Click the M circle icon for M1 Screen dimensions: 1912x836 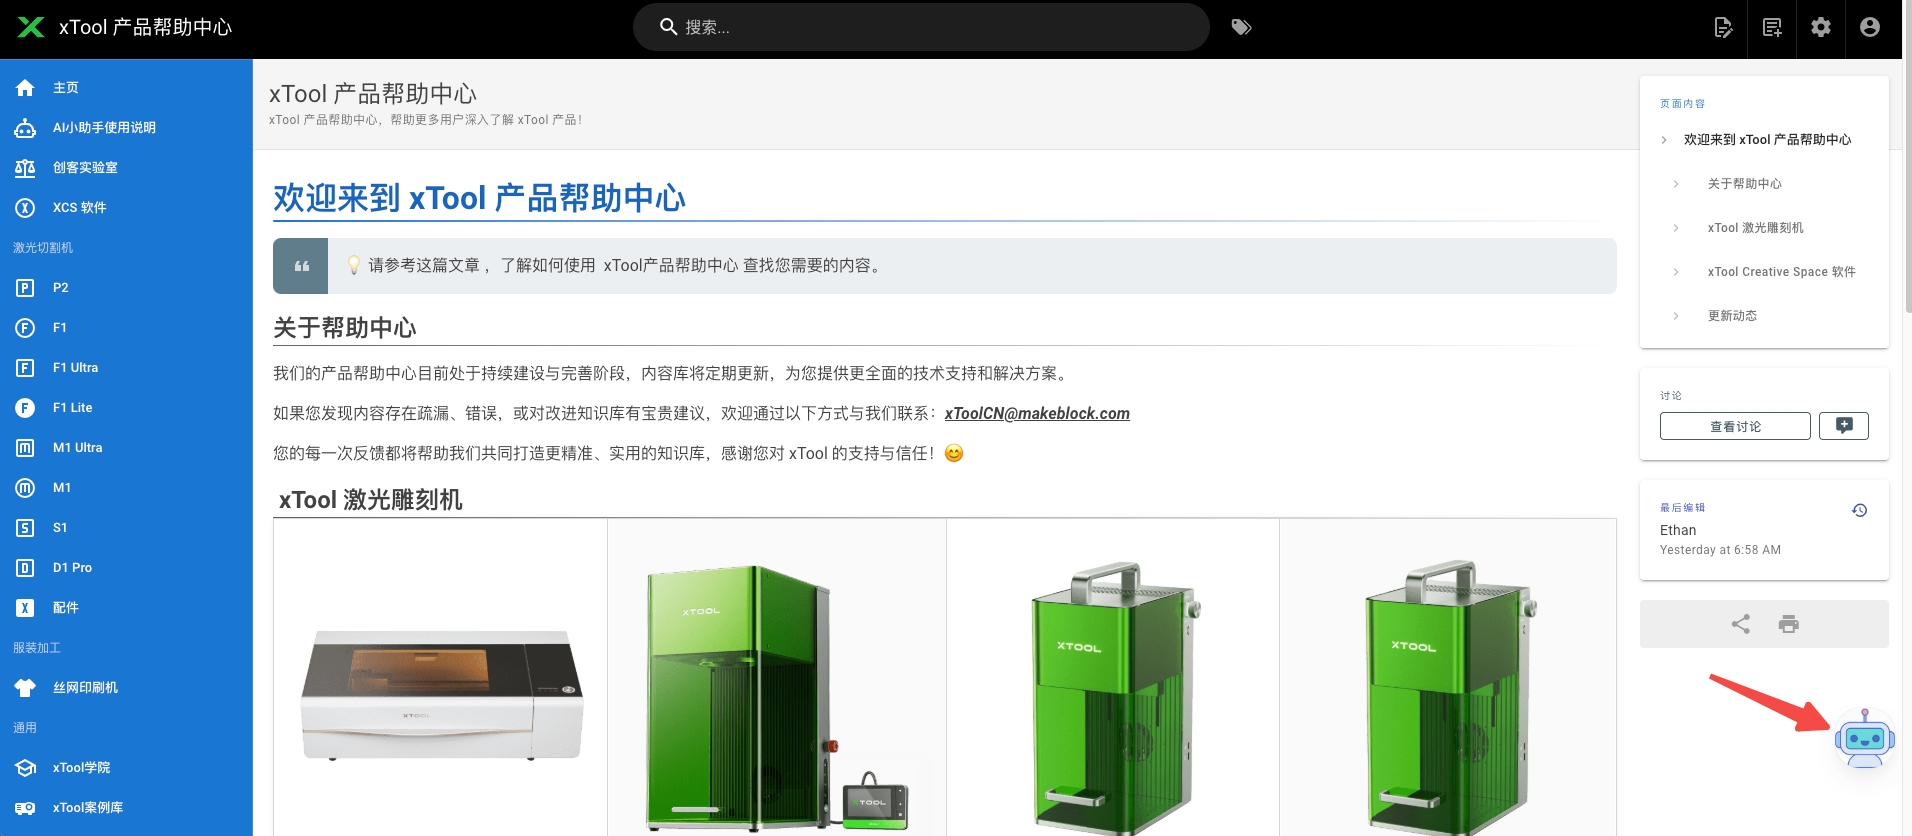(25, 488)
